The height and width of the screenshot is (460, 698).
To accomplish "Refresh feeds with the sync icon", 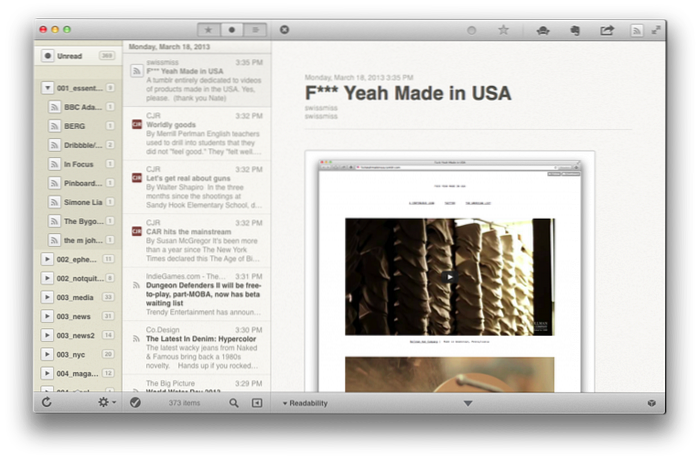I will point(46,402).
